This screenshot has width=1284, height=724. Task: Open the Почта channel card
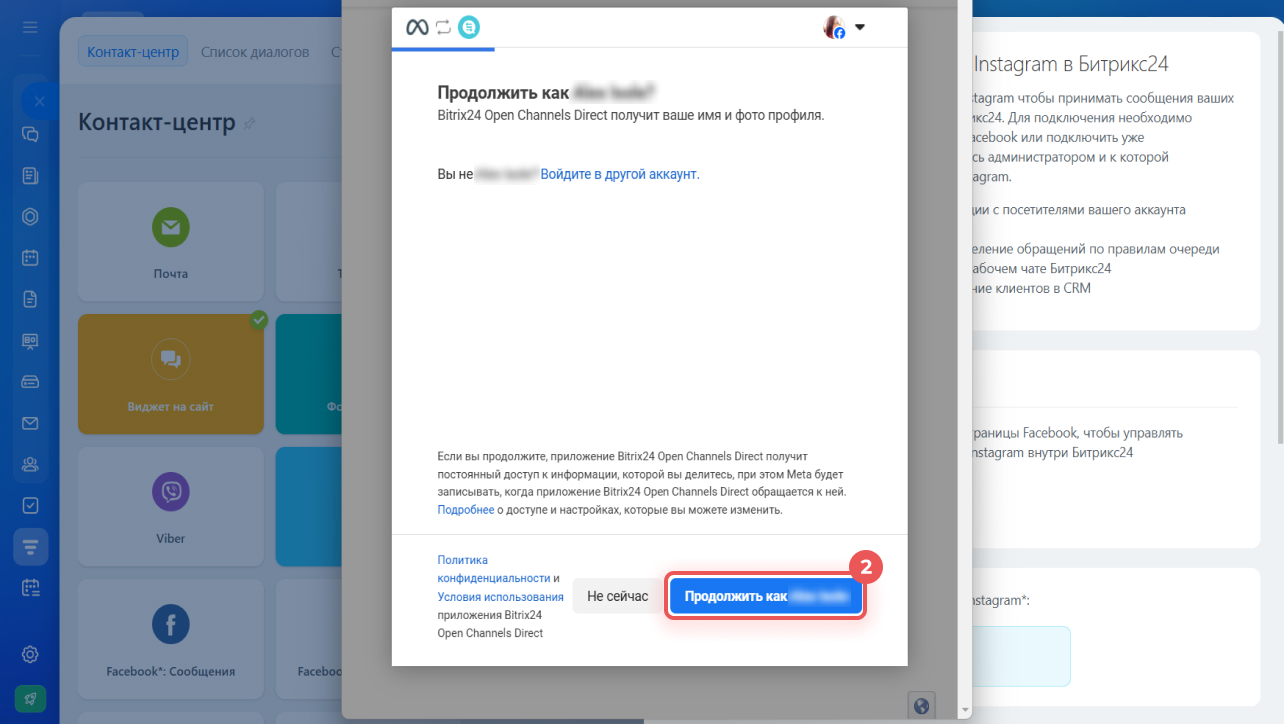pyautogui.click(x=171, y=241)
